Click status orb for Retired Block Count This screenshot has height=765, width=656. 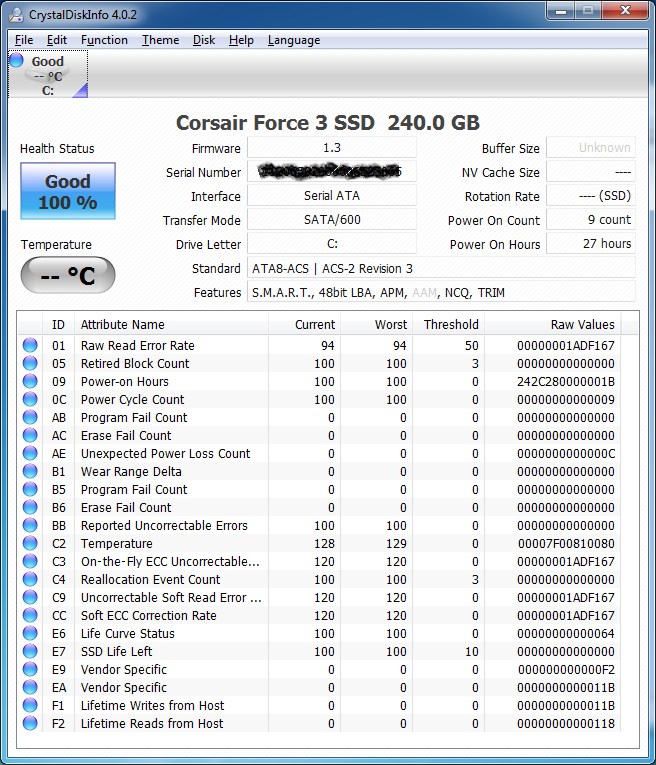pyautogui.click(x=30, y=363)
